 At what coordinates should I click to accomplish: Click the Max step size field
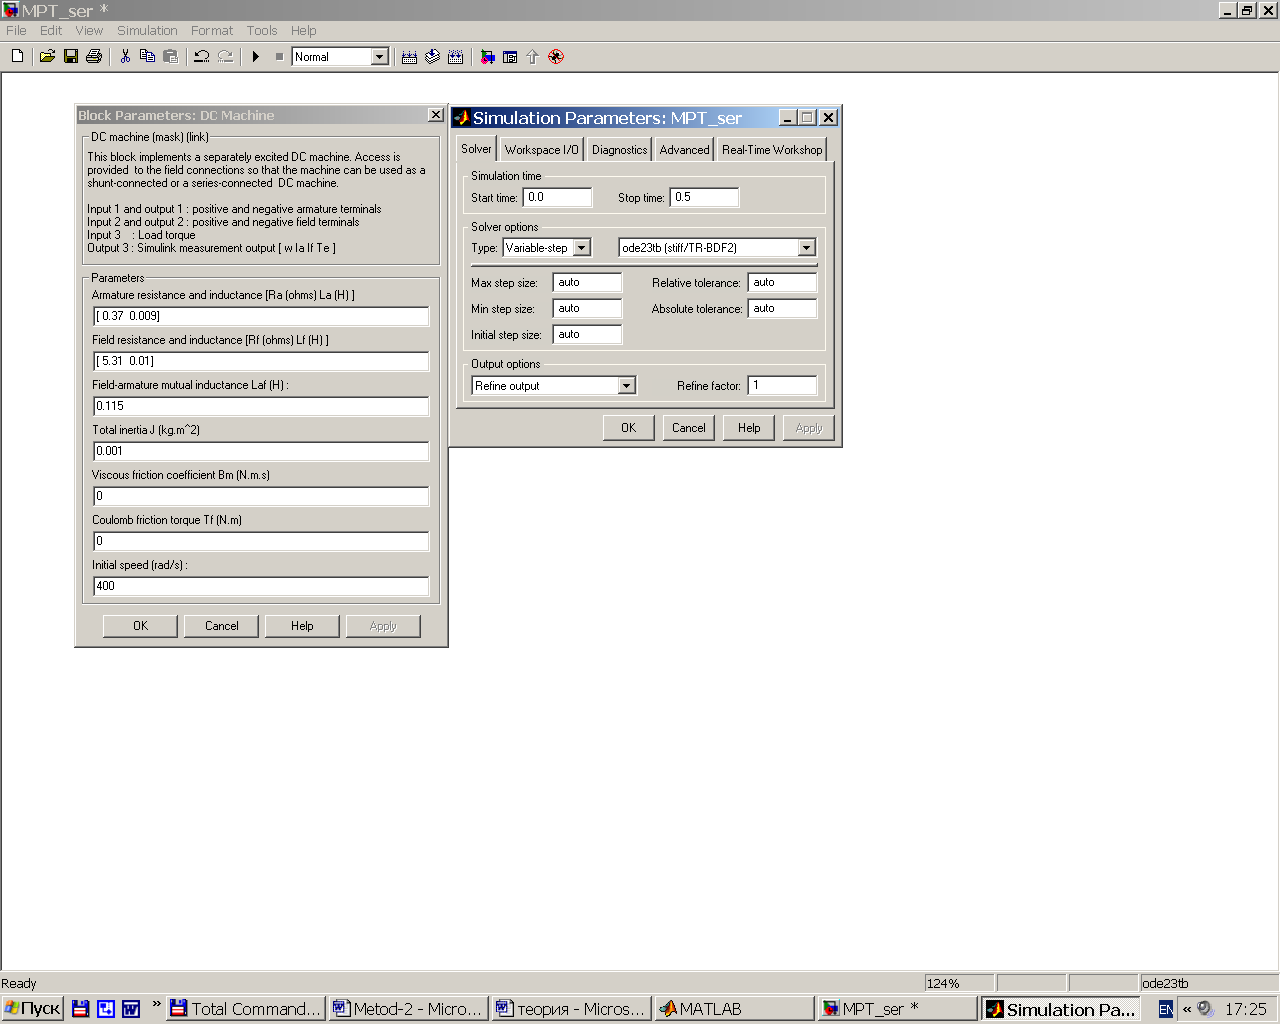tap(588, 282)
